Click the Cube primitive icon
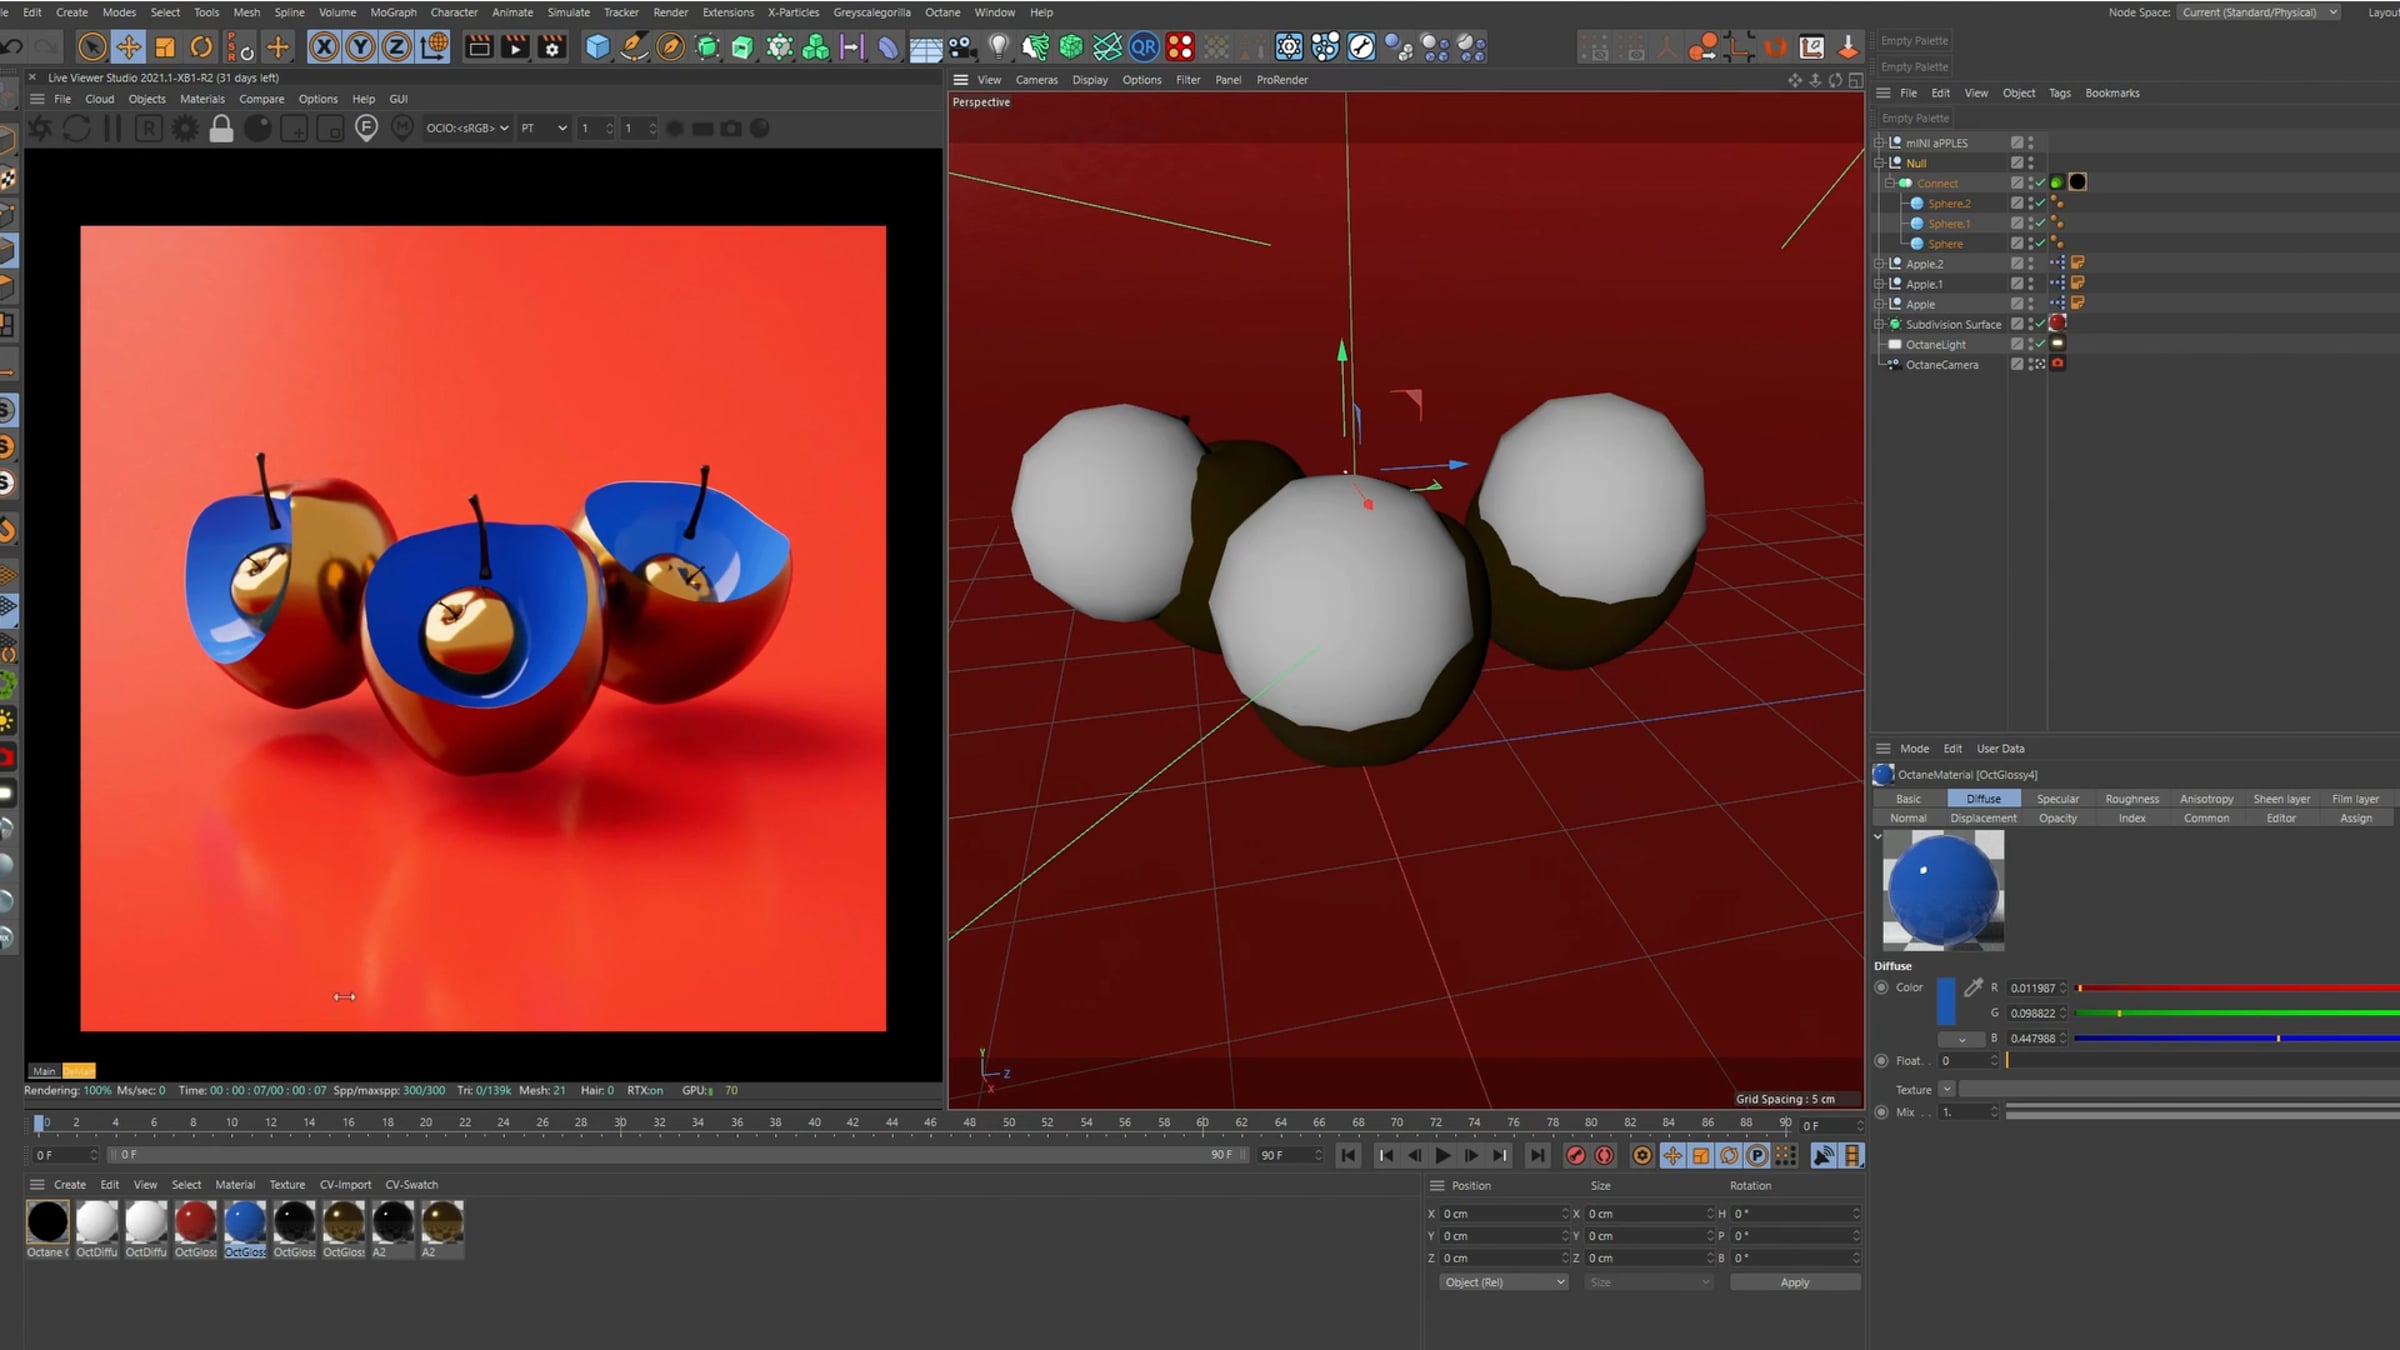The width and height of the screenshot is (2400, 1350). [x=597, y=47]
